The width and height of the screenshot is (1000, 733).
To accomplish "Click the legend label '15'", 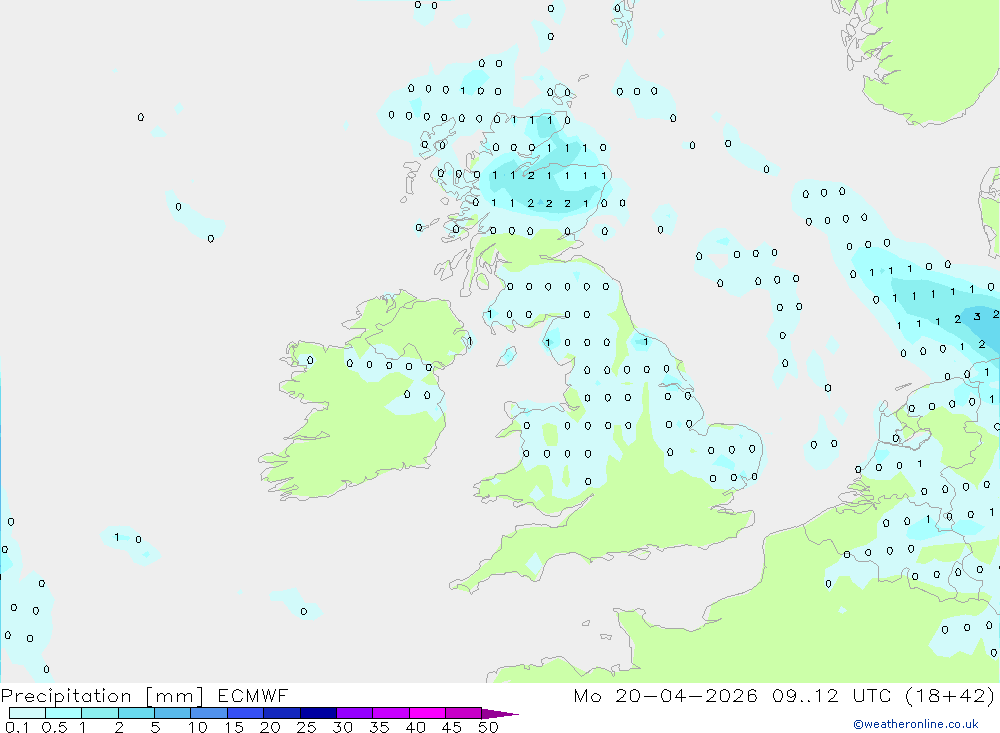I will (x=234, y=727).
